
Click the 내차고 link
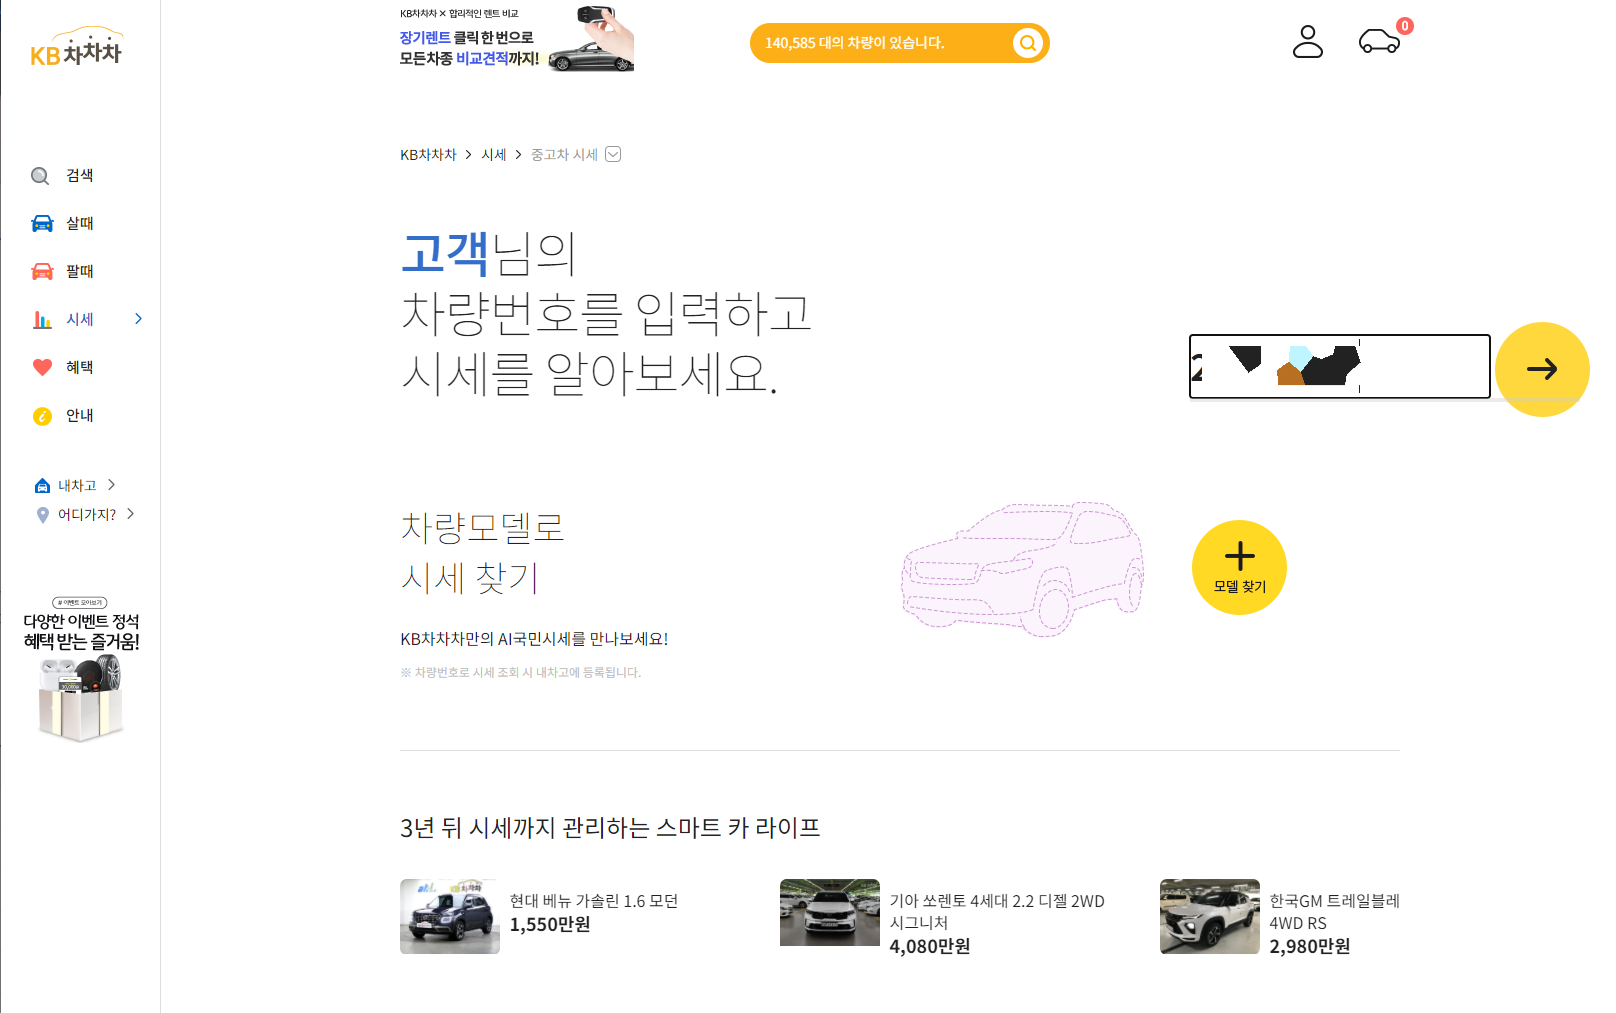[77, 486]
